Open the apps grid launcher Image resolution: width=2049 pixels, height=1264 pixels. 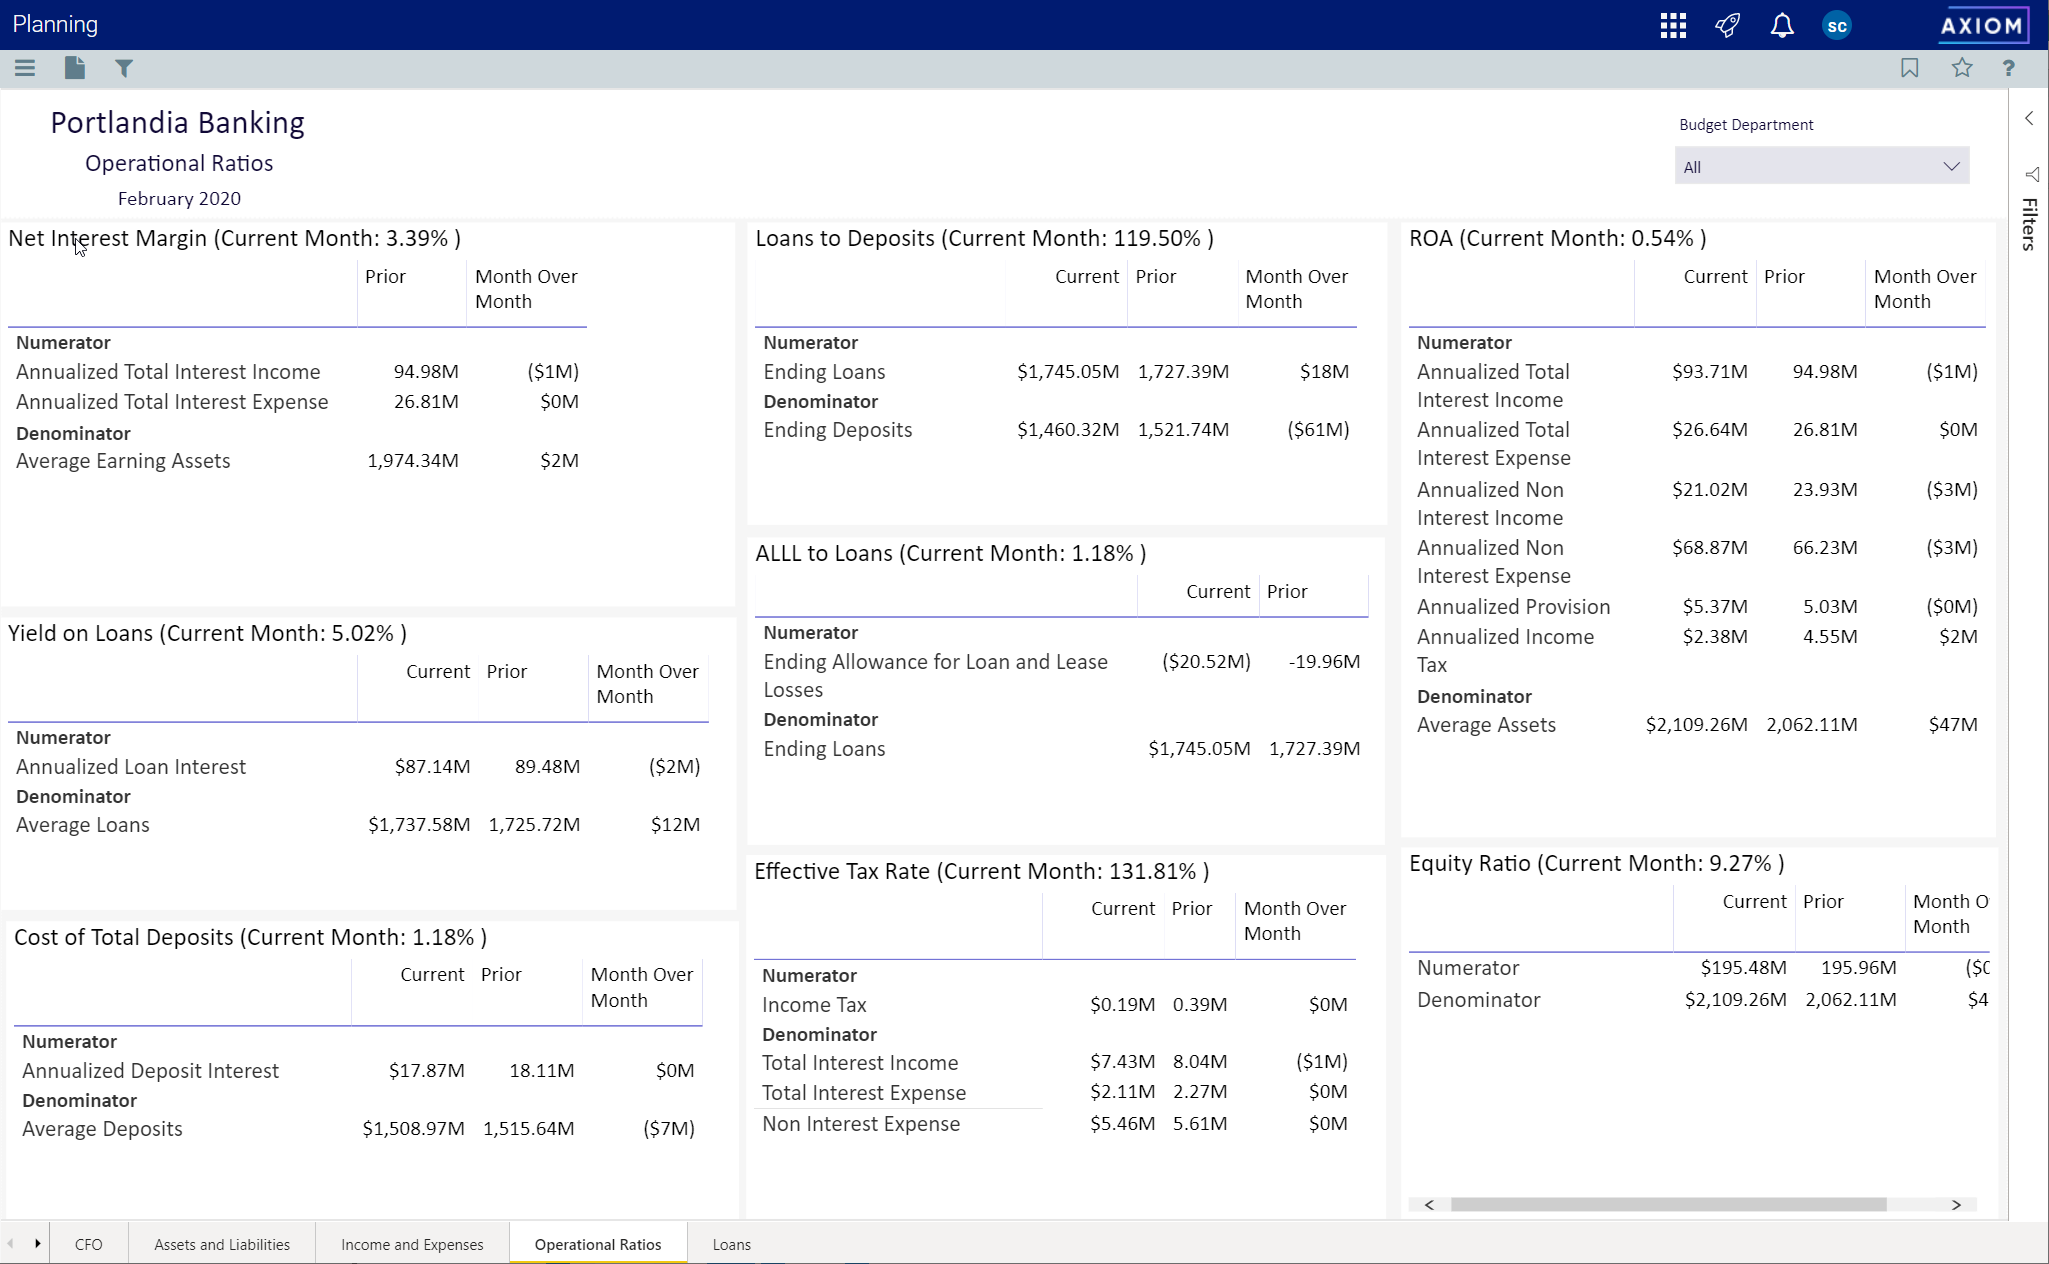click(1673, 26)
